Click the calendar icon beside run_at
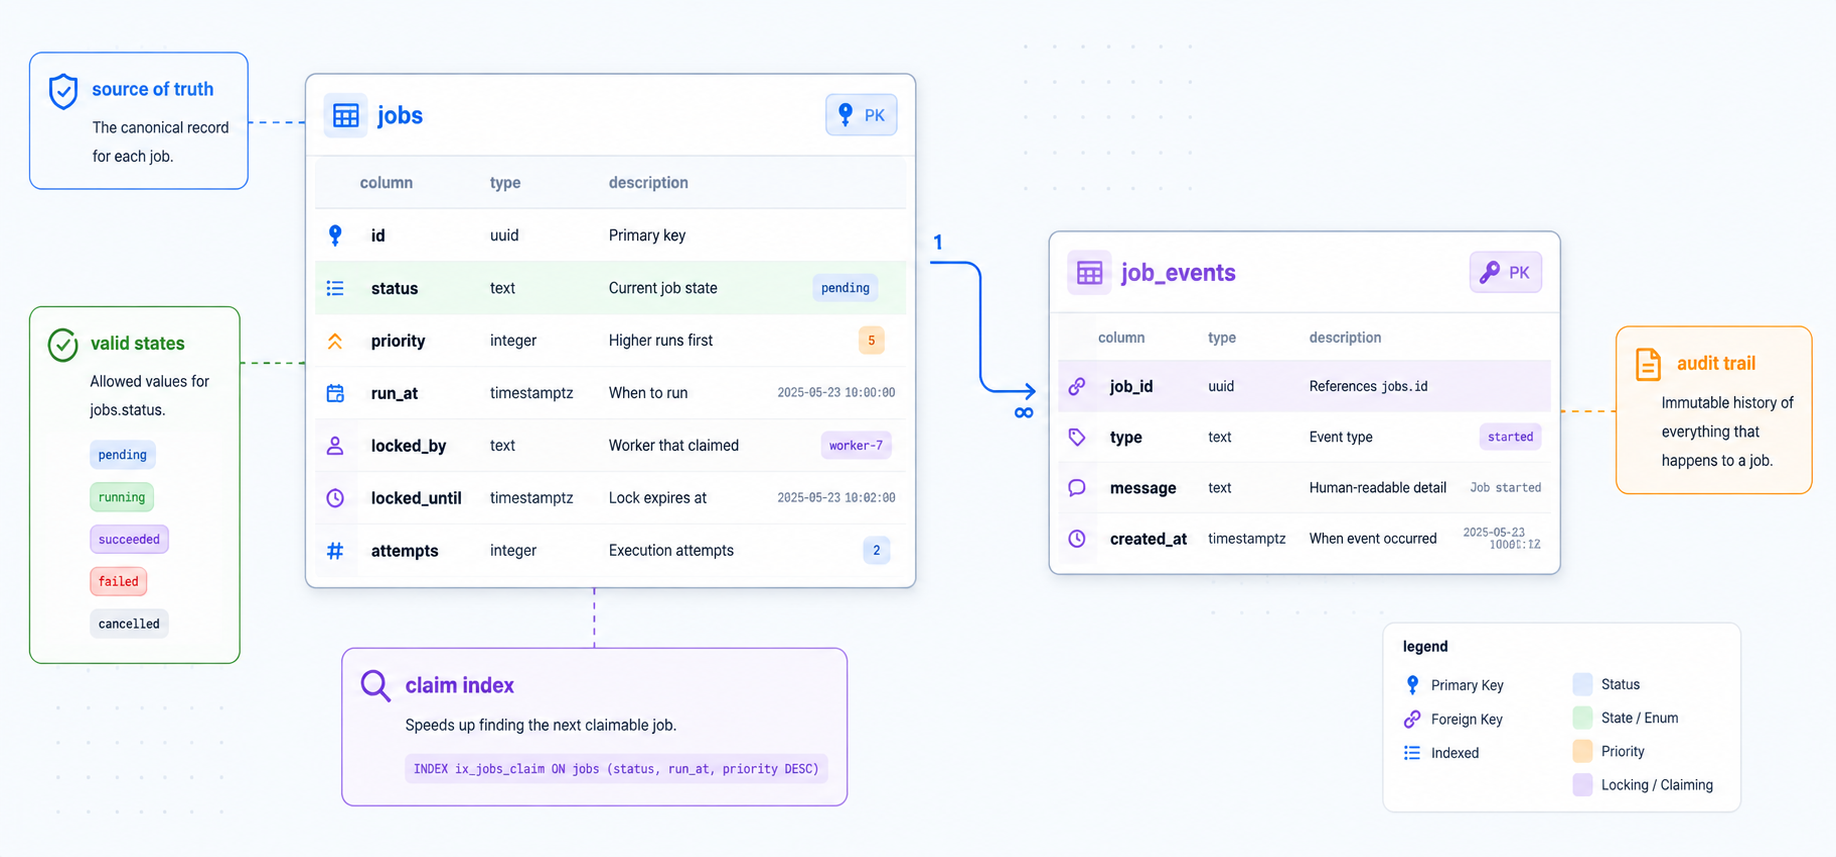1836x857 pixels. (x=335, y=393)
